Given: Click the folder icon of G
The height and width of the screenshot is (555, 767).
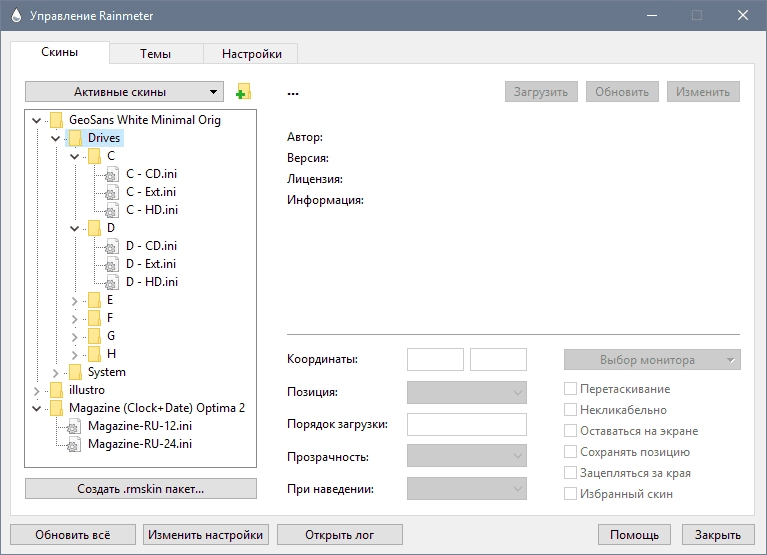Looking at the screenshot, I should click(94, 336).
